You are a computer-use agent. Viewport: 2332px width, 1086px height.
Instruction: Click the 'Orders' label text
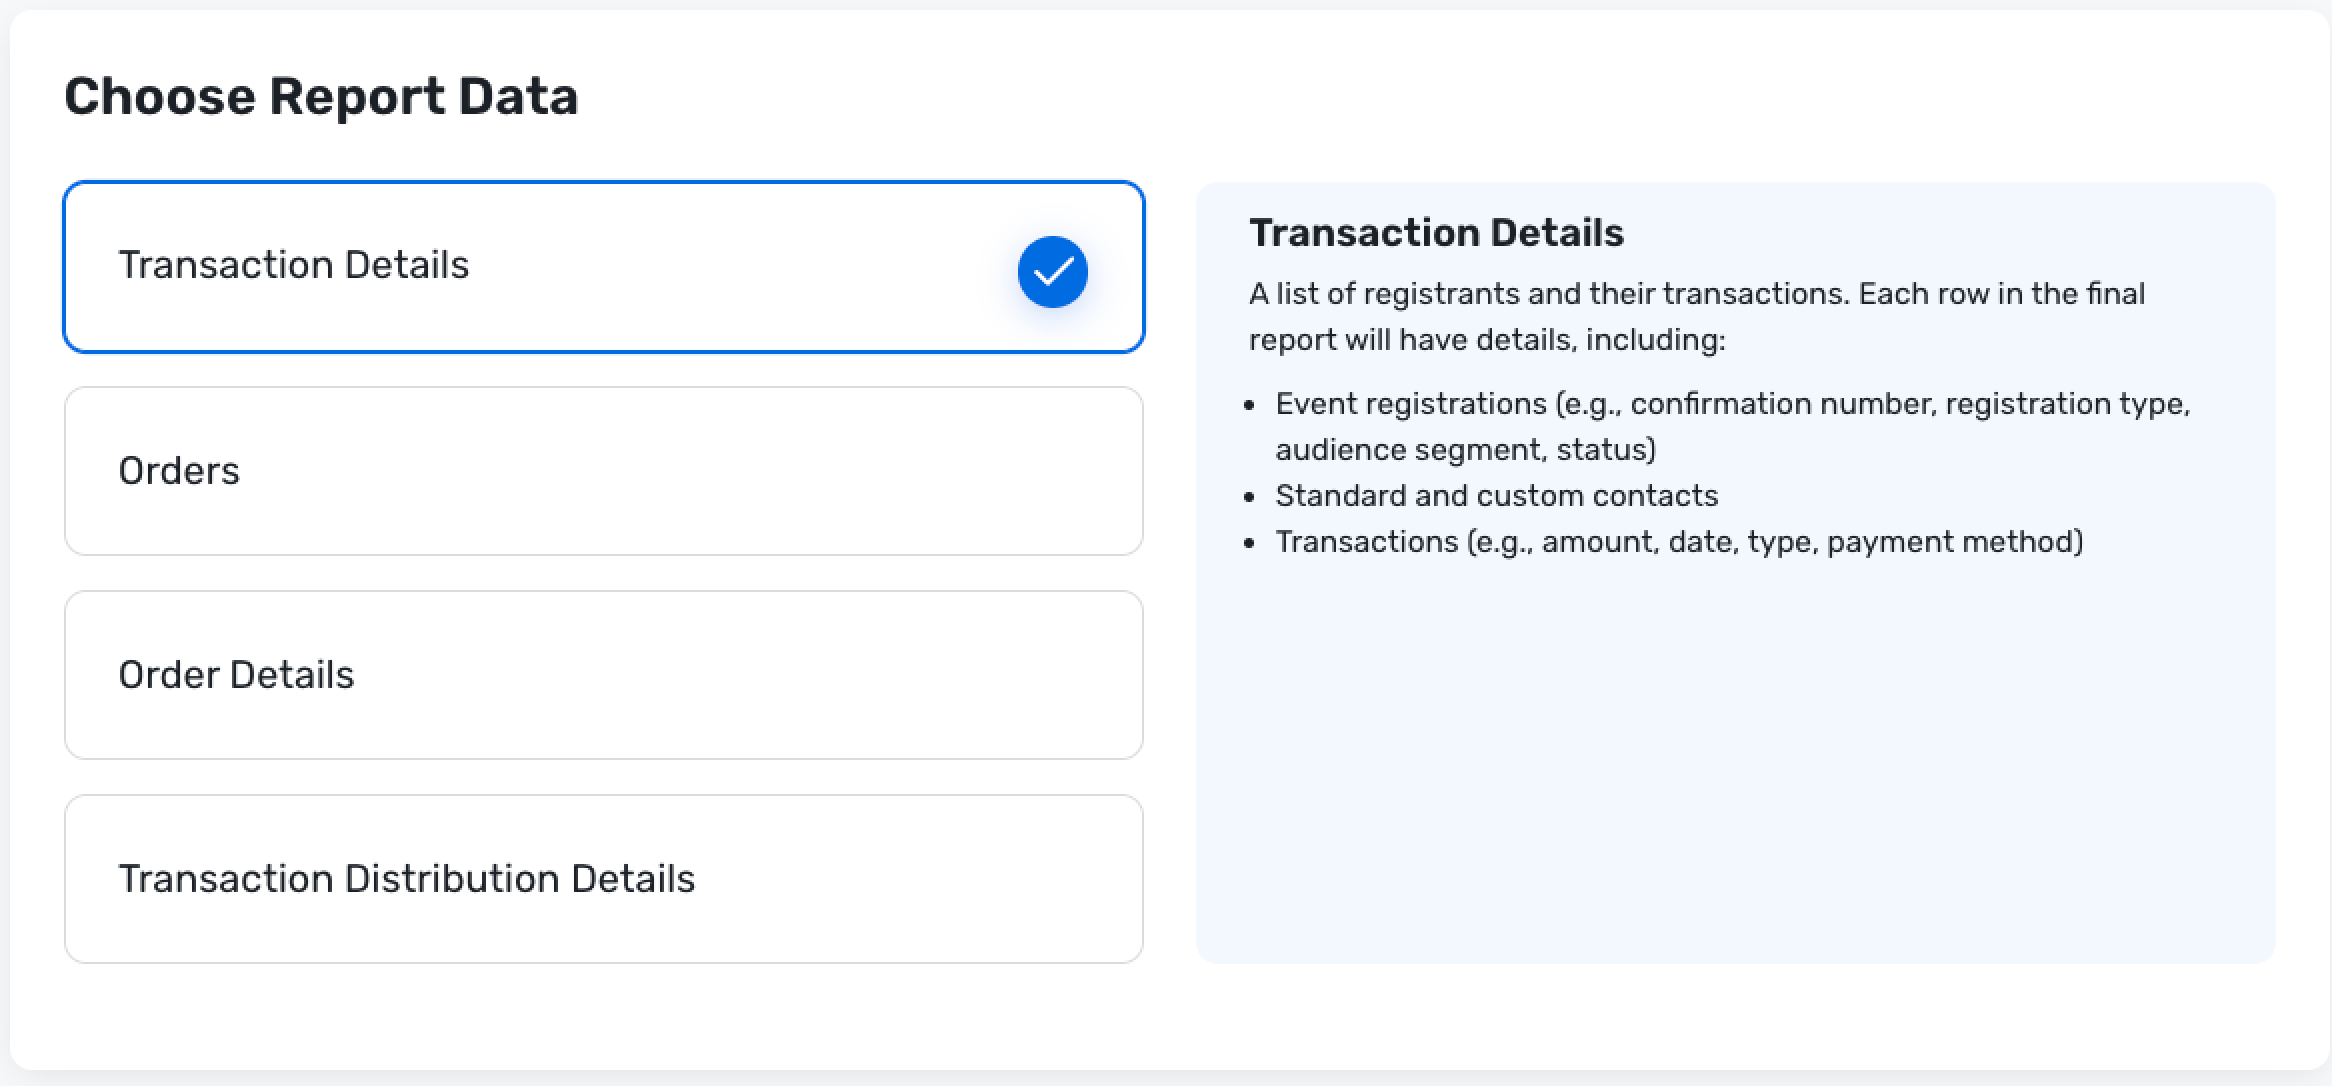pyautogui.click(x=179, y=471)
